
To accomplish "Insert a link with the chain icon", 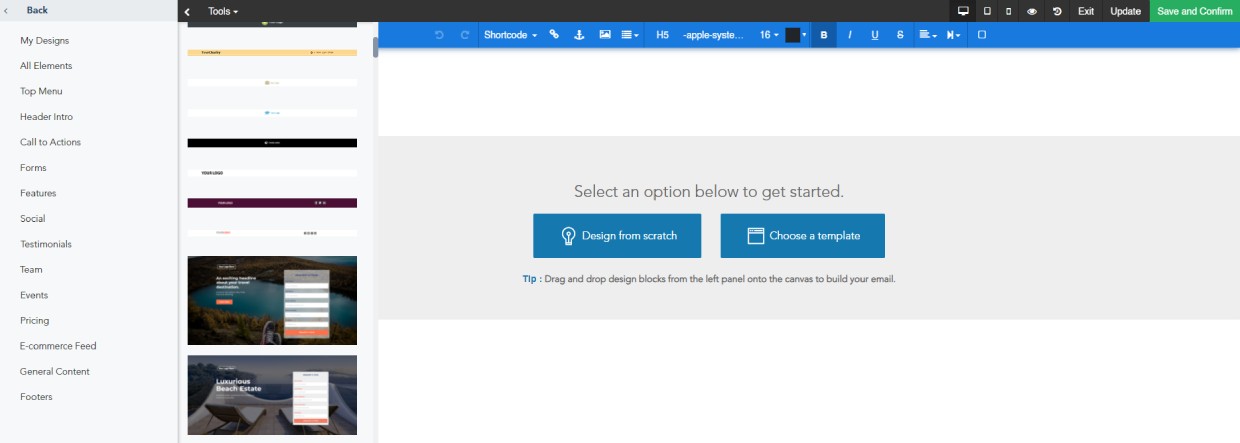I will [554, 35].
